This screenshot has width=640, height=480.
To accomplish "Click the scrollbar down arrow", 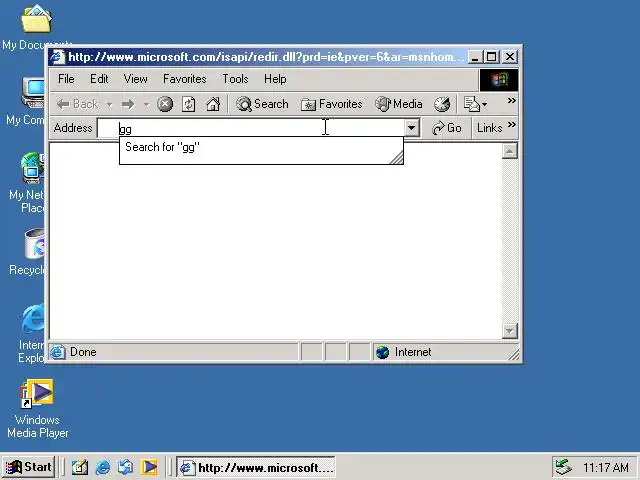I will (x=510, y=331).
